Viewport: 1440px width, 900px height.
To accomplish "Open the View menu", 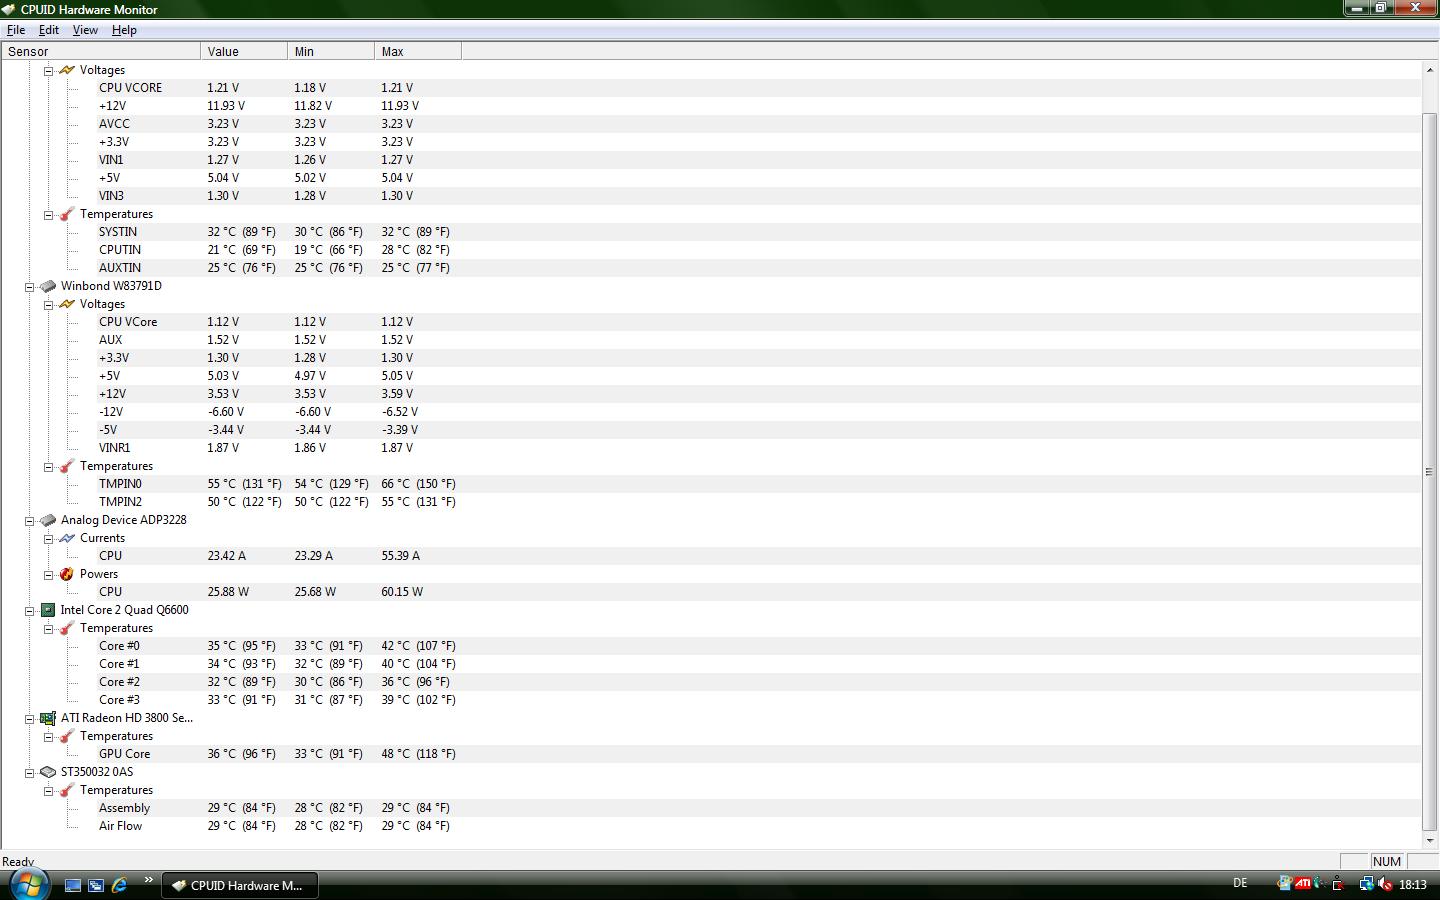I will (x=85, y=30).
